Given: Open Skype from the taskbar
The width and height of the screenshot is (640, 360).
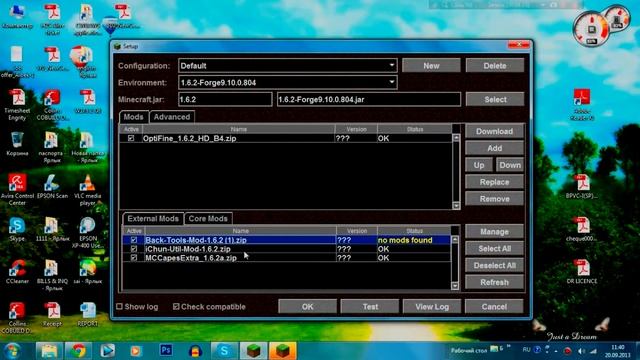Looking at the screenshot, I should 224,351.
